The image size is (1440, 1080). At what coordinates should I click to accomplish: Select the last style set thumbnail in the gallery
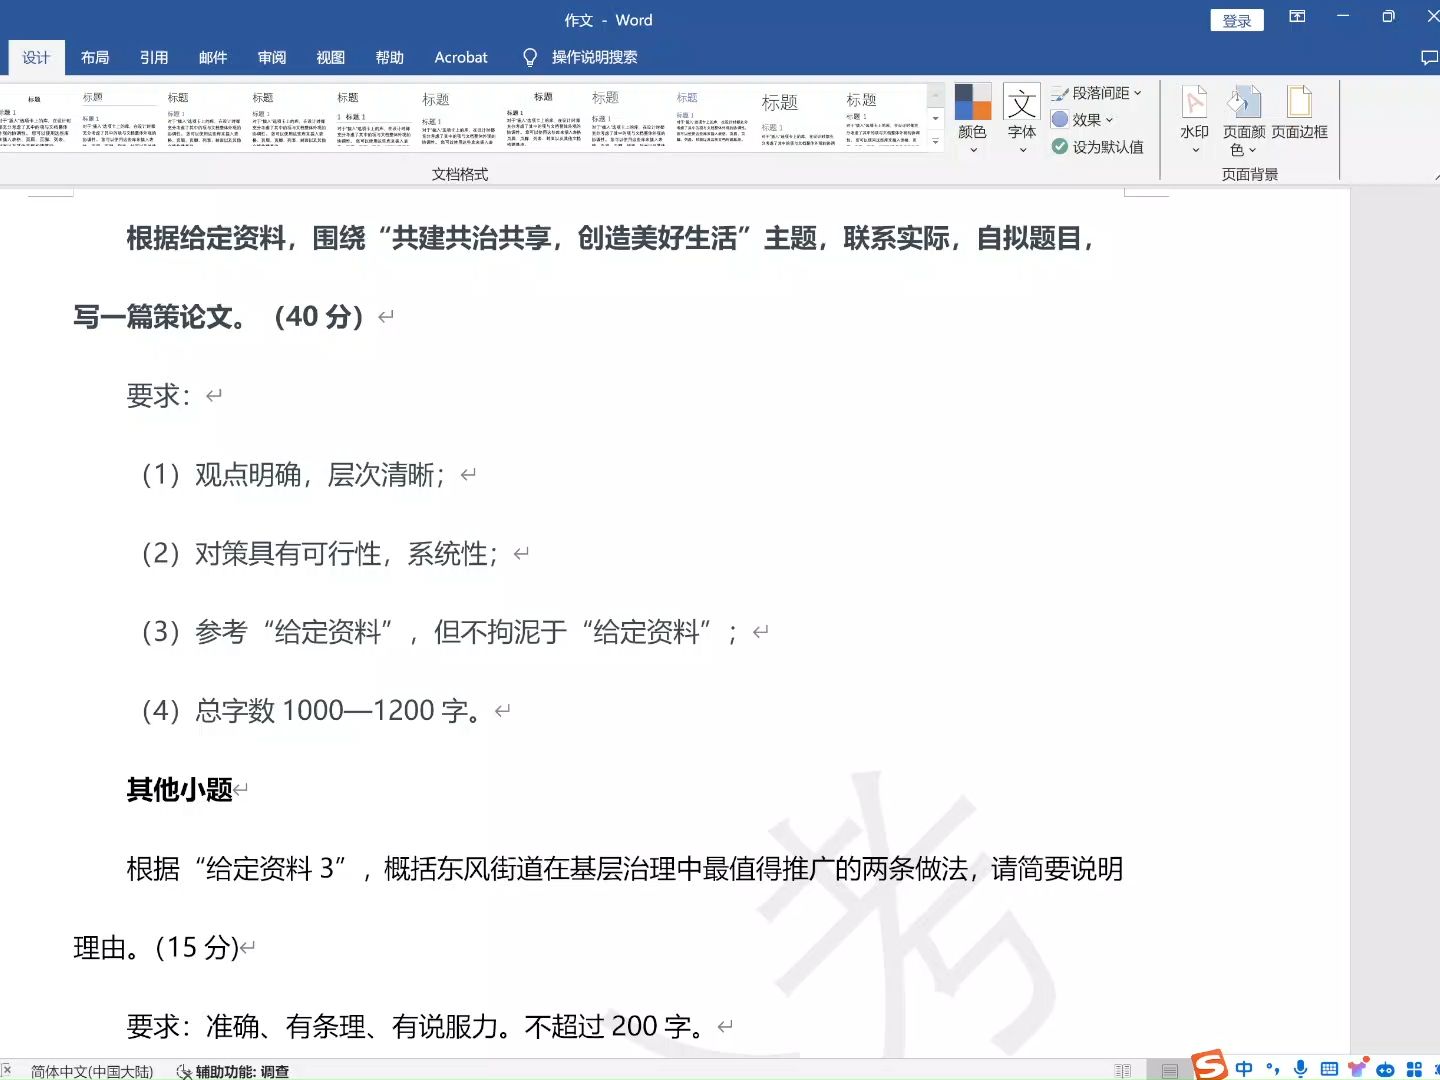pos(883,118)
